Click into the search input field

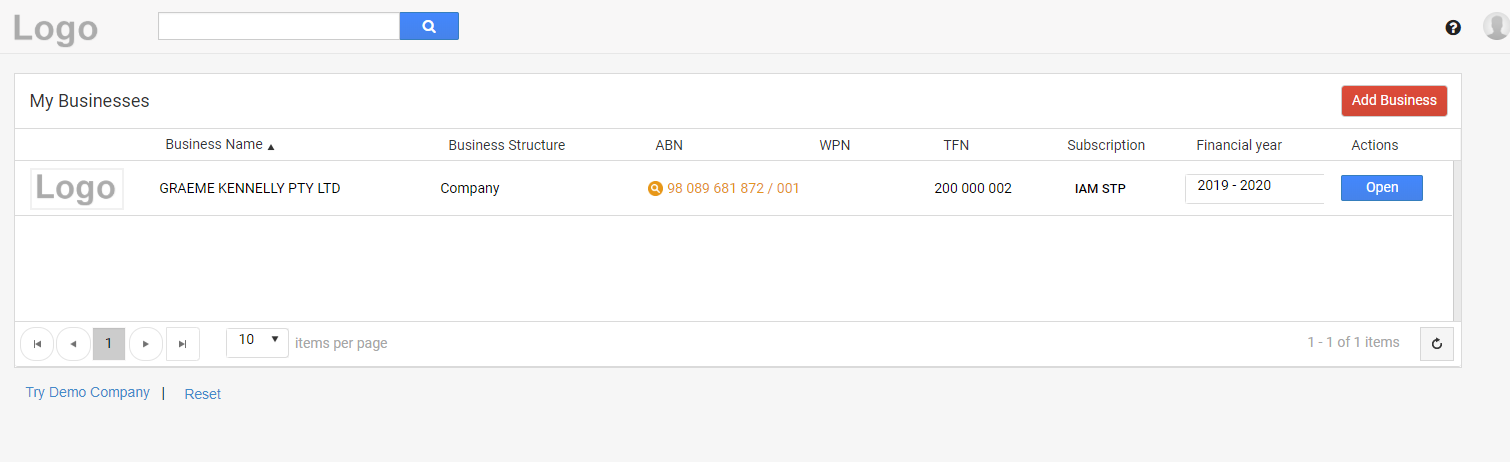pos(279,27)
